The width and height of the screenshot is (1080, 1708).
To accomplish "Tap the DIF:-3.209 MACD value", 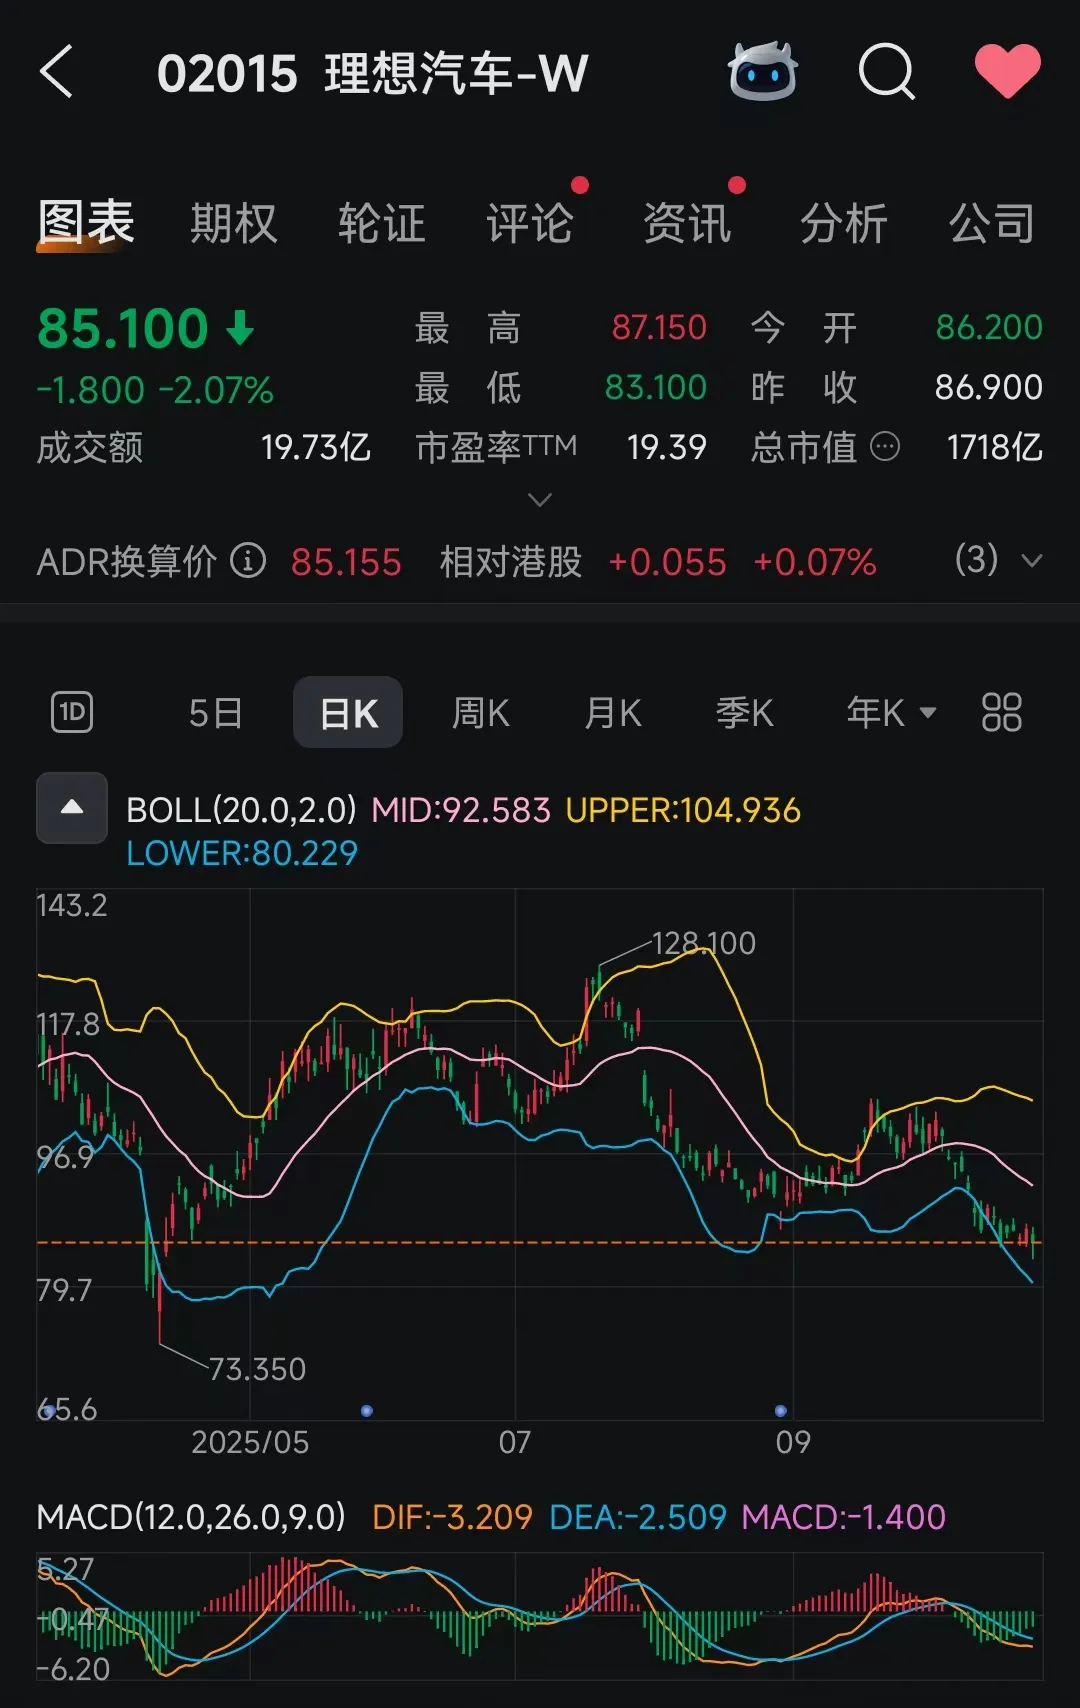I will coord(452,1517).
